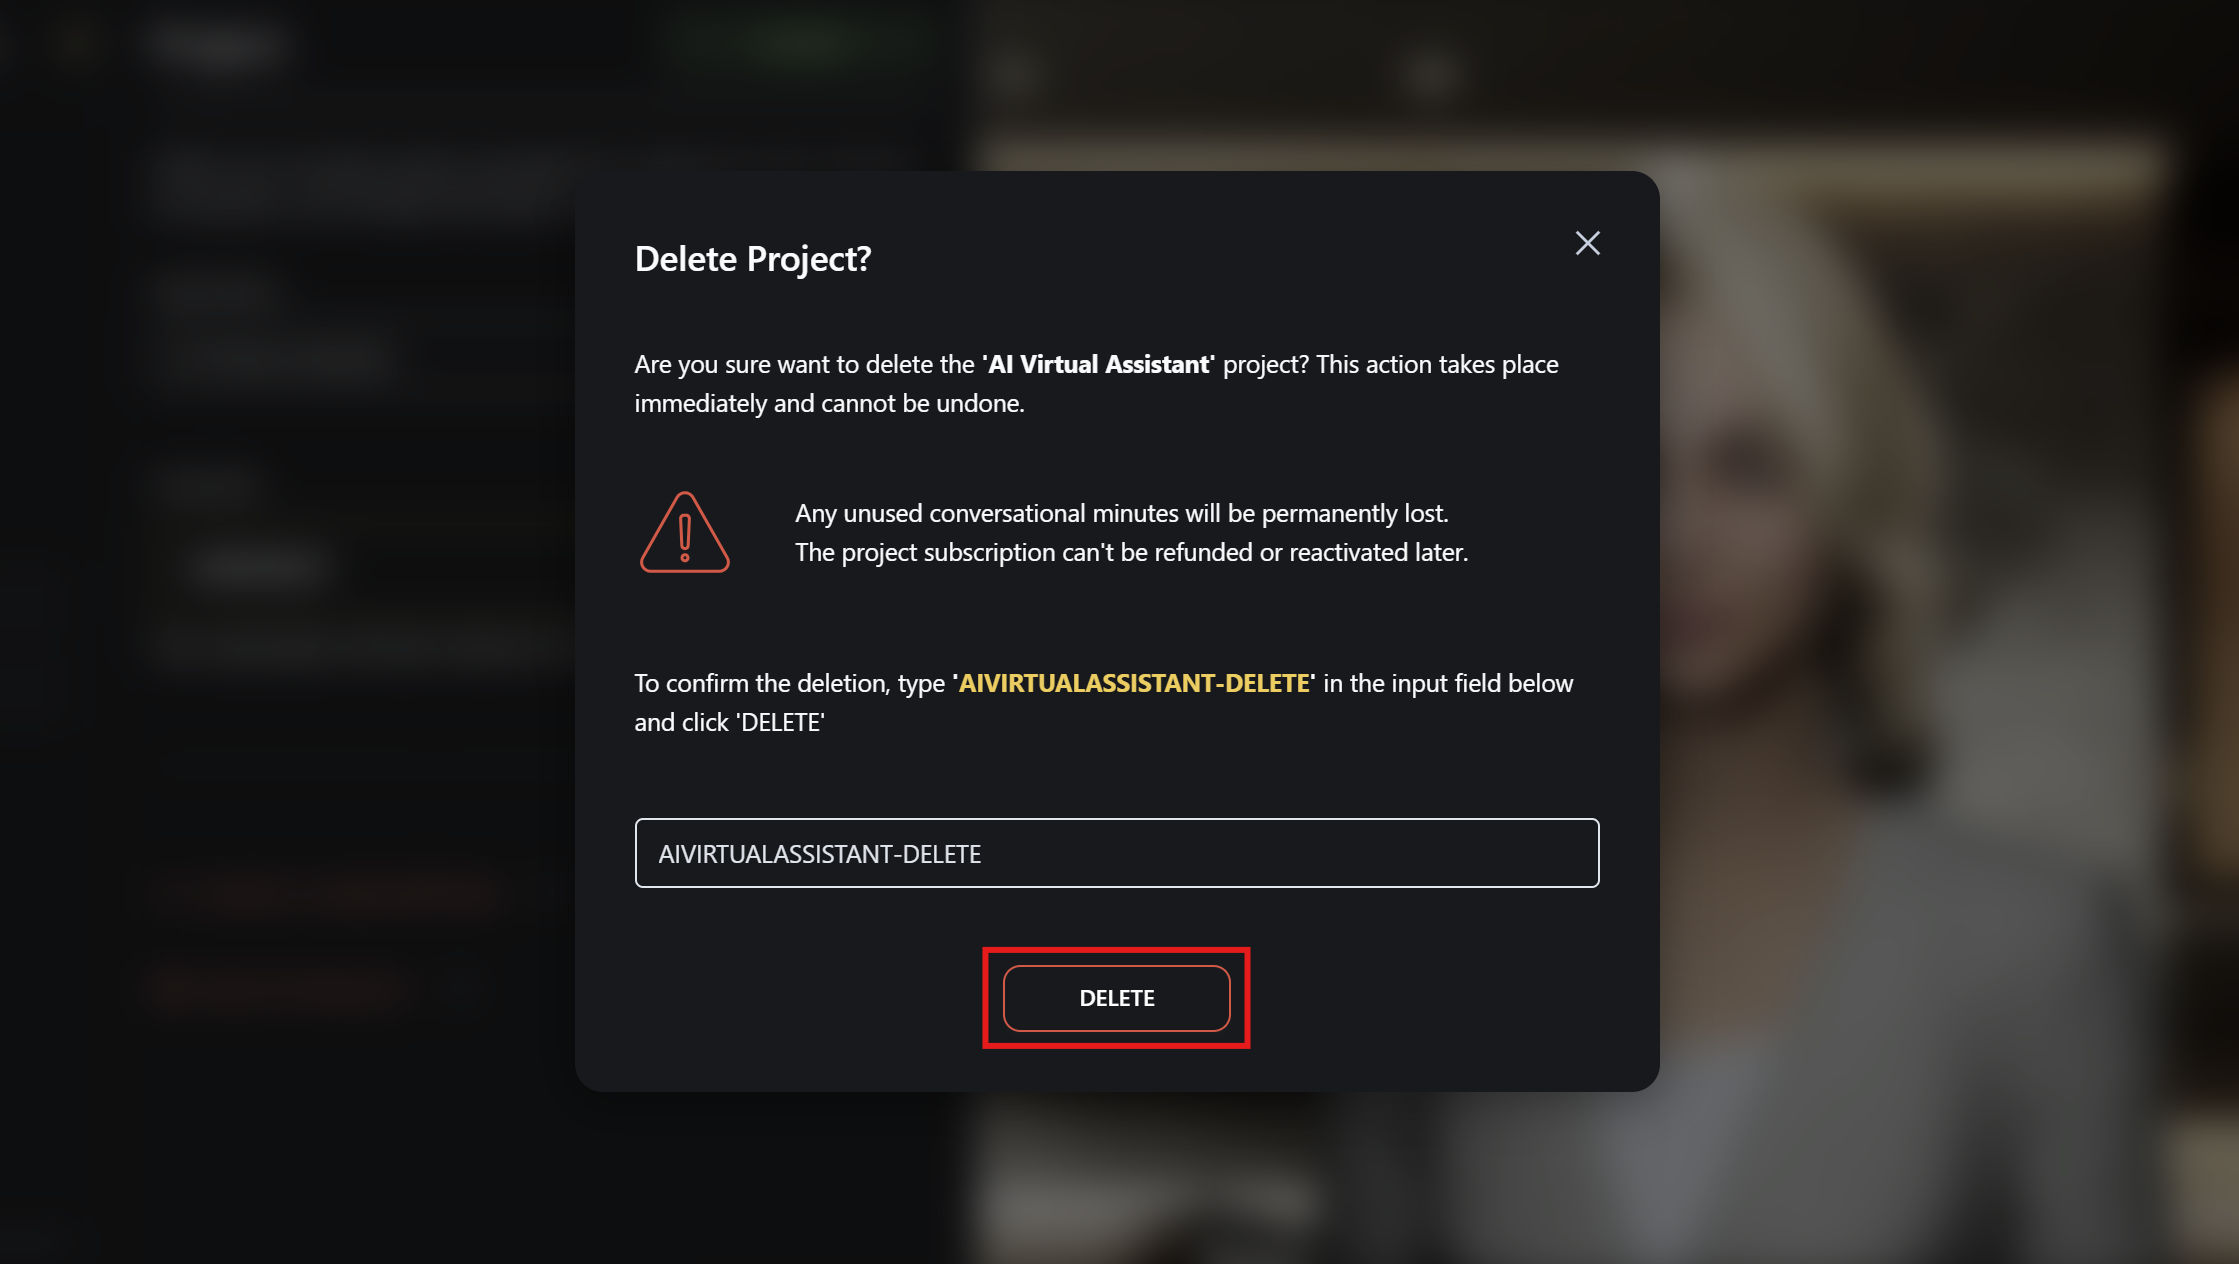This screenshot has width=2239, height=1264.
Task: Click 'immediately and cannot be undone' text
Action: 829,403
